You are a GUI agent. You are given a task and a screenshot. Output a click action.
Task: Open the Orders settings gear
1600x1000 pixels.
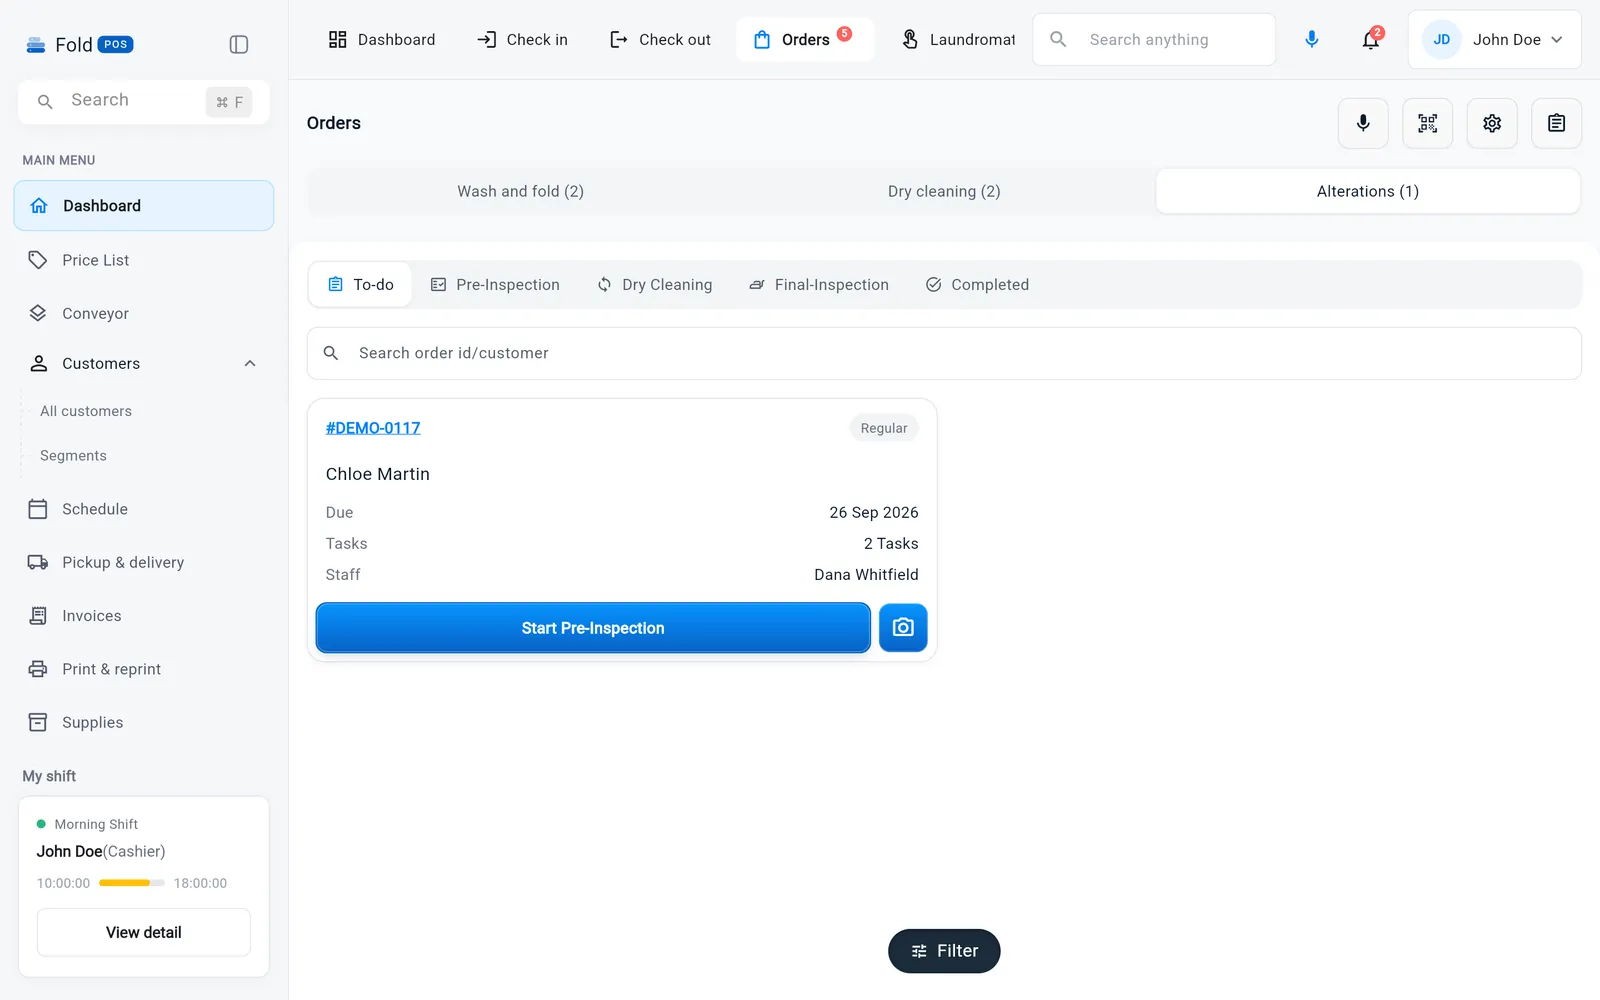coord(1492,123)
